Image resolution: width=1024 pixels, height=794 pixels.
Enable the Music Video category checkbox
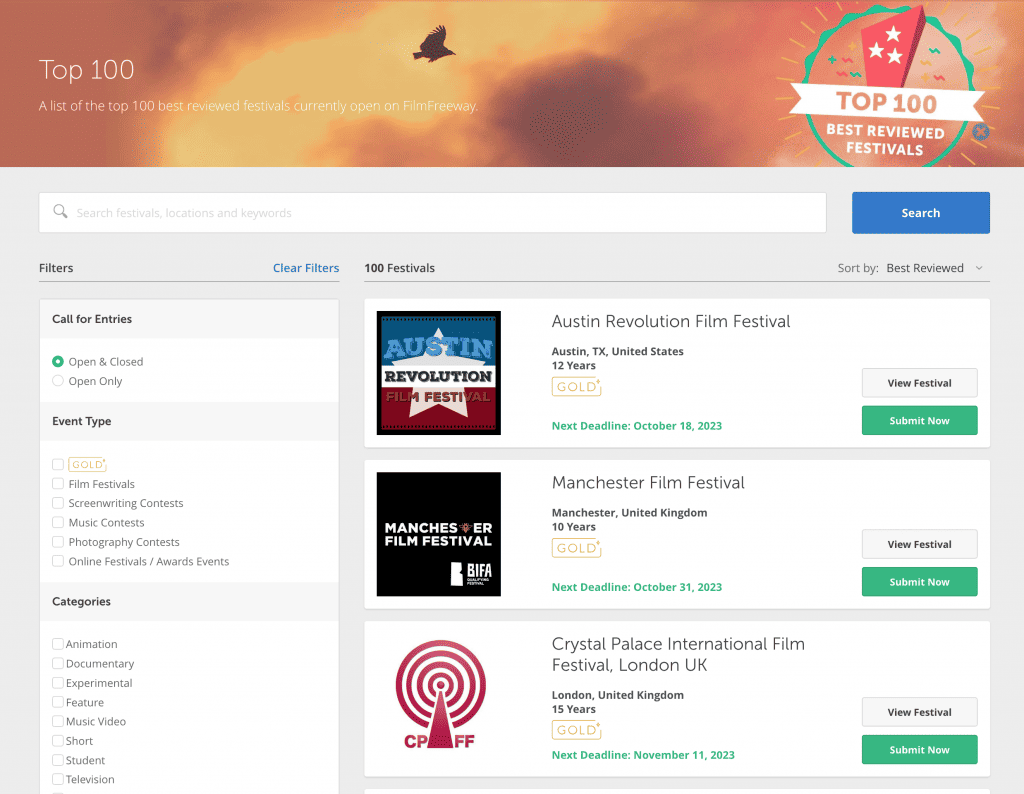tap(58, 722)
